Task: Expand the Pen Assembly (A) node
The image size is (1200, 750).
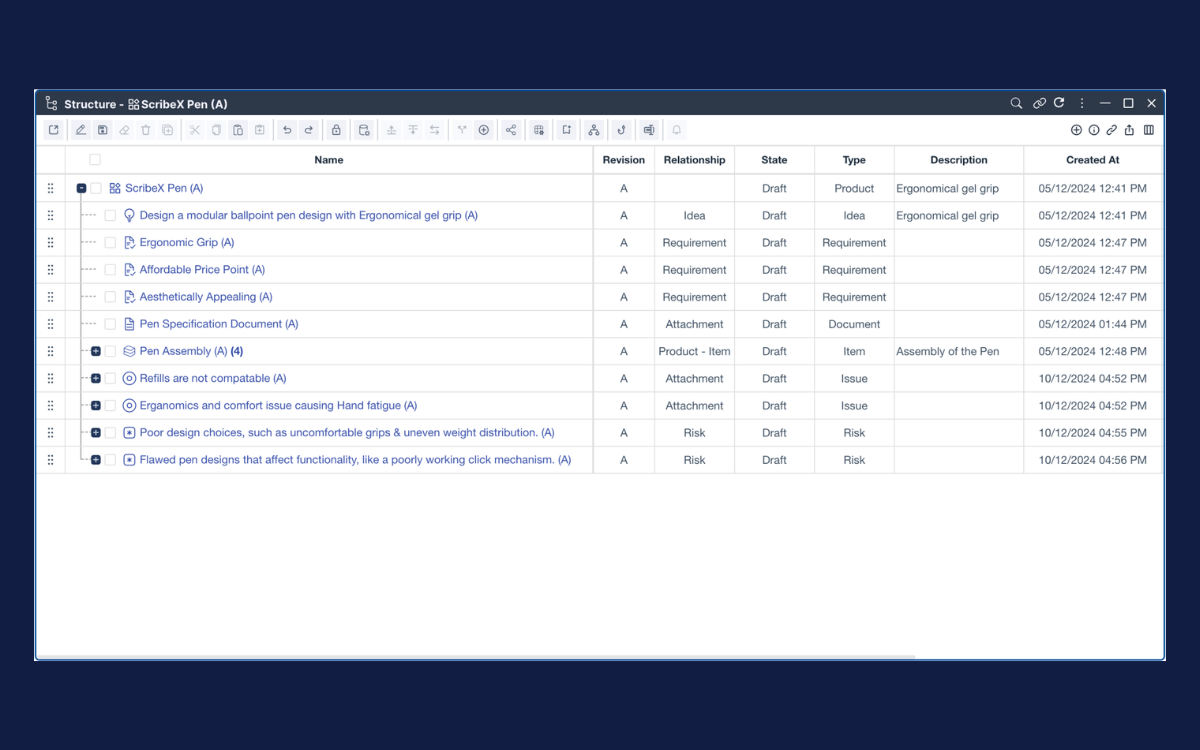Action: tap(96, 351)
